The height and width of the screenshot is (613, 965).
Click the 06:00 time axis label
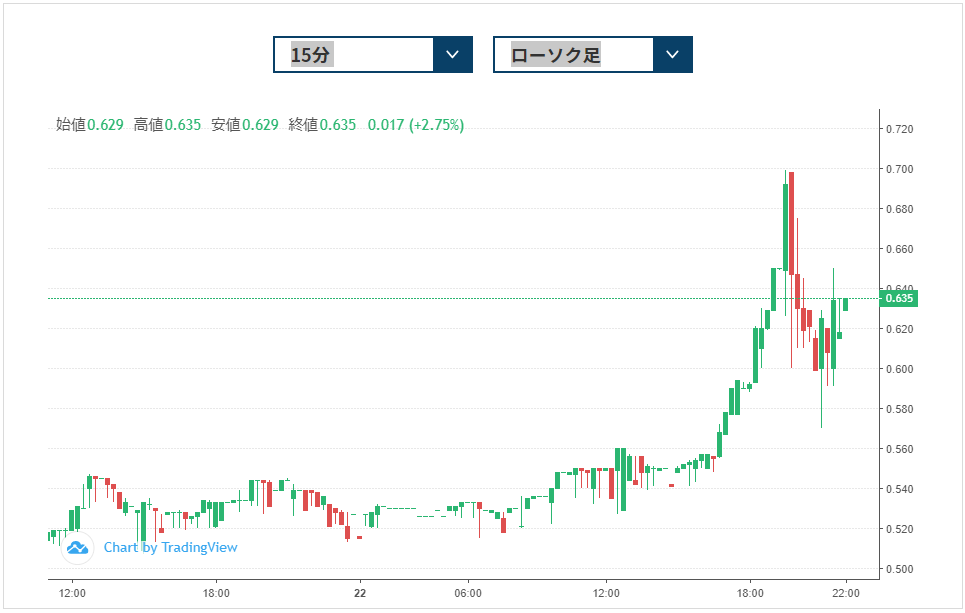tap(468, 593)
